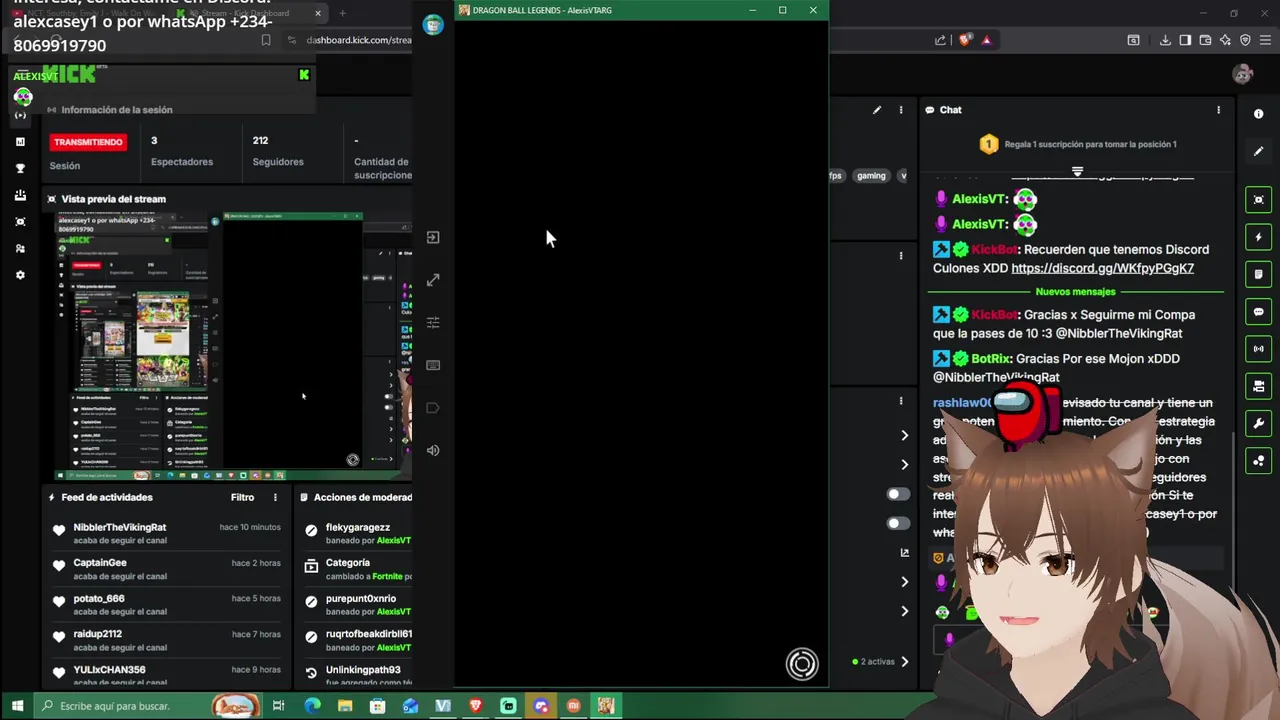Screen dimensions: 1280x720
Task: Open emulator keyboard mapping icon
Action: [x=433, y=365]
